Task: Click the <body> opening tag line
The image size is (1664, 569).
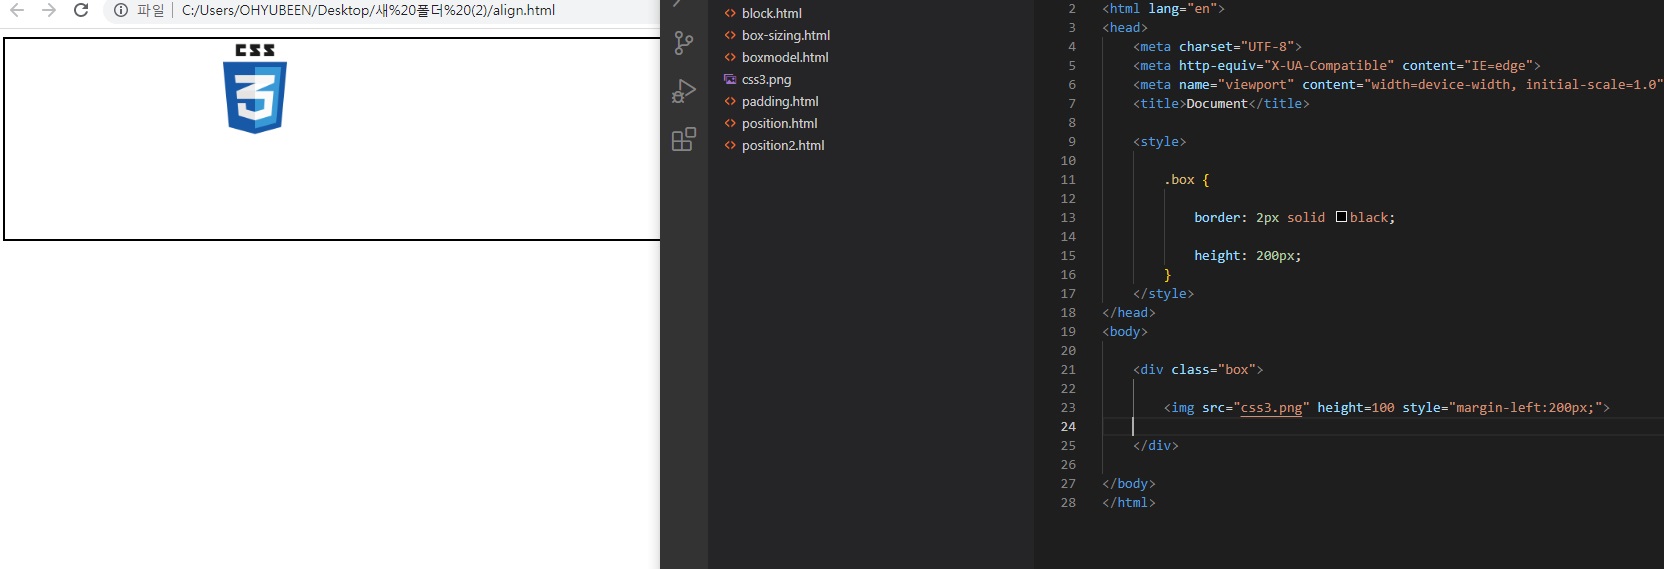Action: (x=1125, y=331)
